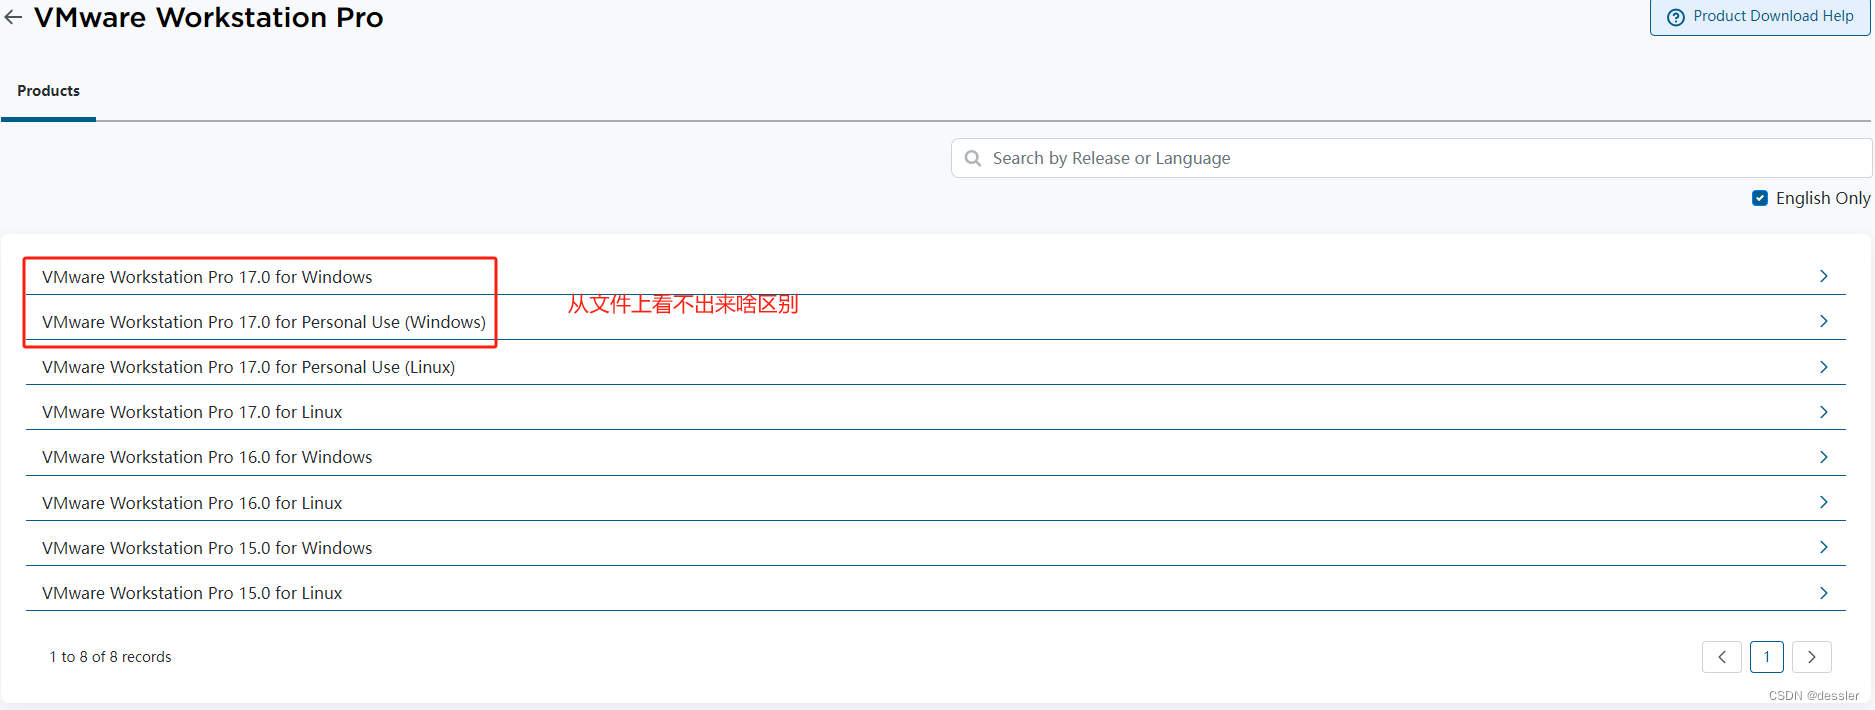Switch to the Products tab
This screenshot has height=710, width=1875.
click(48, 91)
